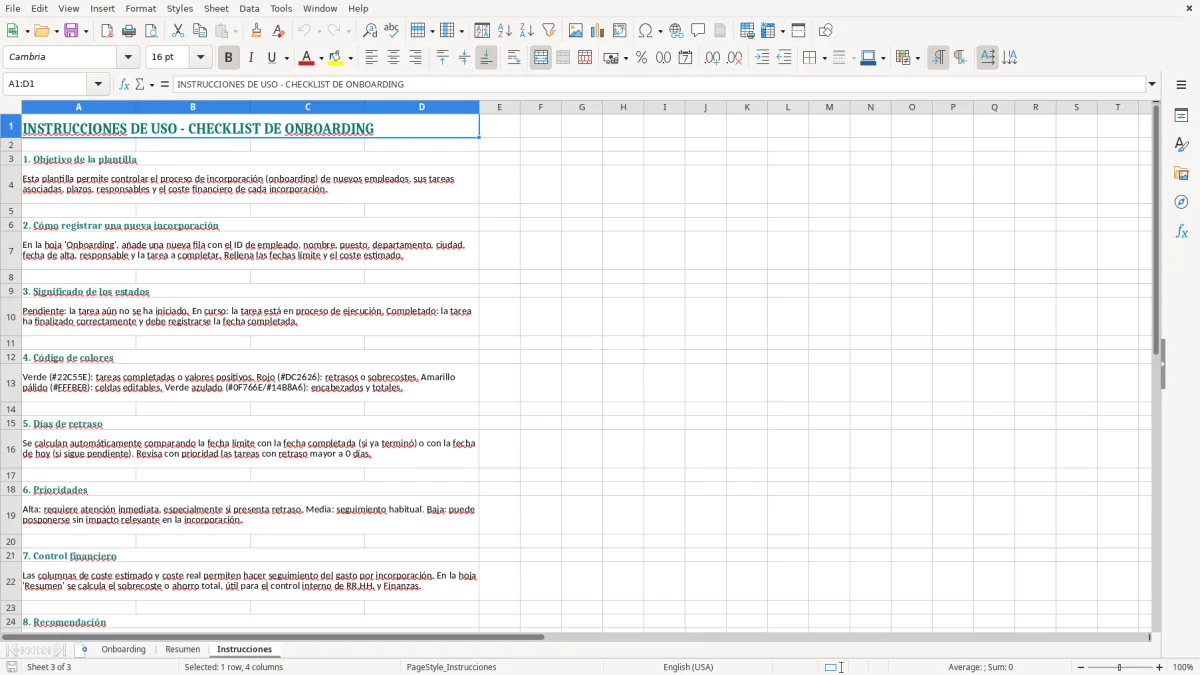Open the Find & Replace tool
The height and width of the screenshot is (675, 1200).
pyautogui.click(x=370, y=31)
